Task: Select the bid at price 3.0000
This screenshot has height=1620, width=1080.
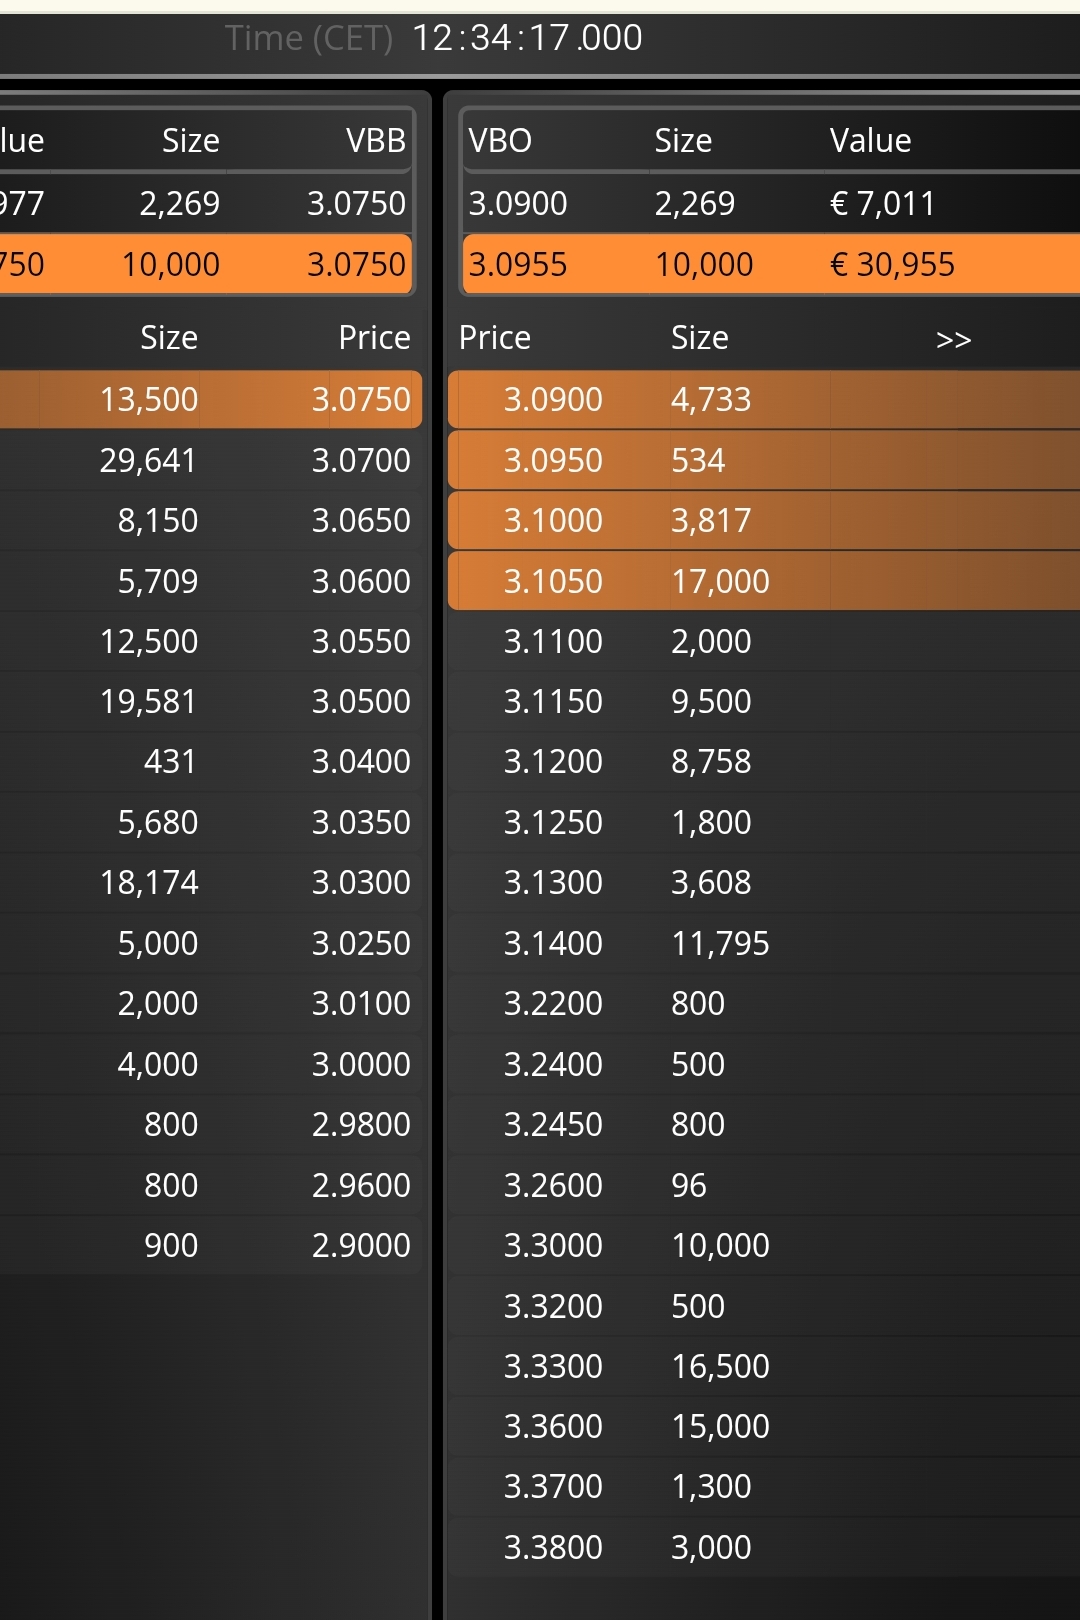Action: [211, 1064]
